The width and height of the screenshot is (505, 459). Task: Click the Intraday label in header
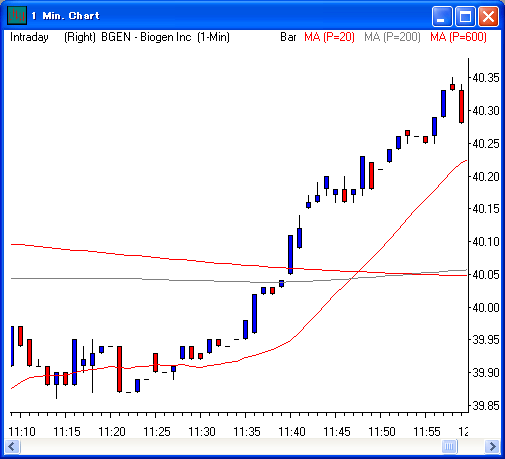[x=29, y=37]
